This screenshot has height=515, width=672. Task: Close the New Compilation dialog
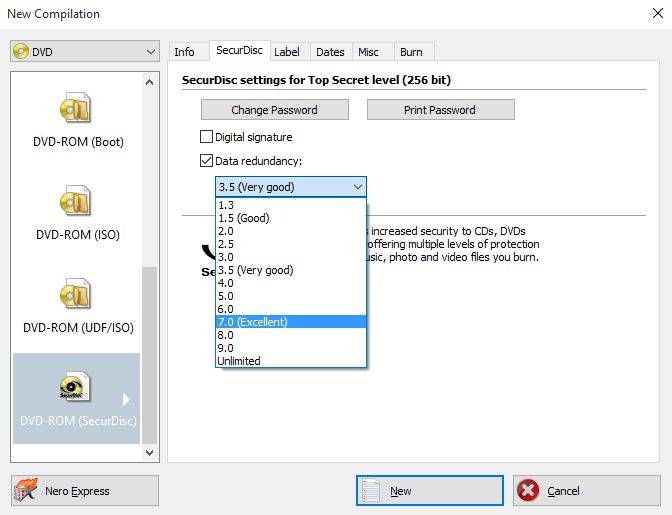[x=657, y=13]
